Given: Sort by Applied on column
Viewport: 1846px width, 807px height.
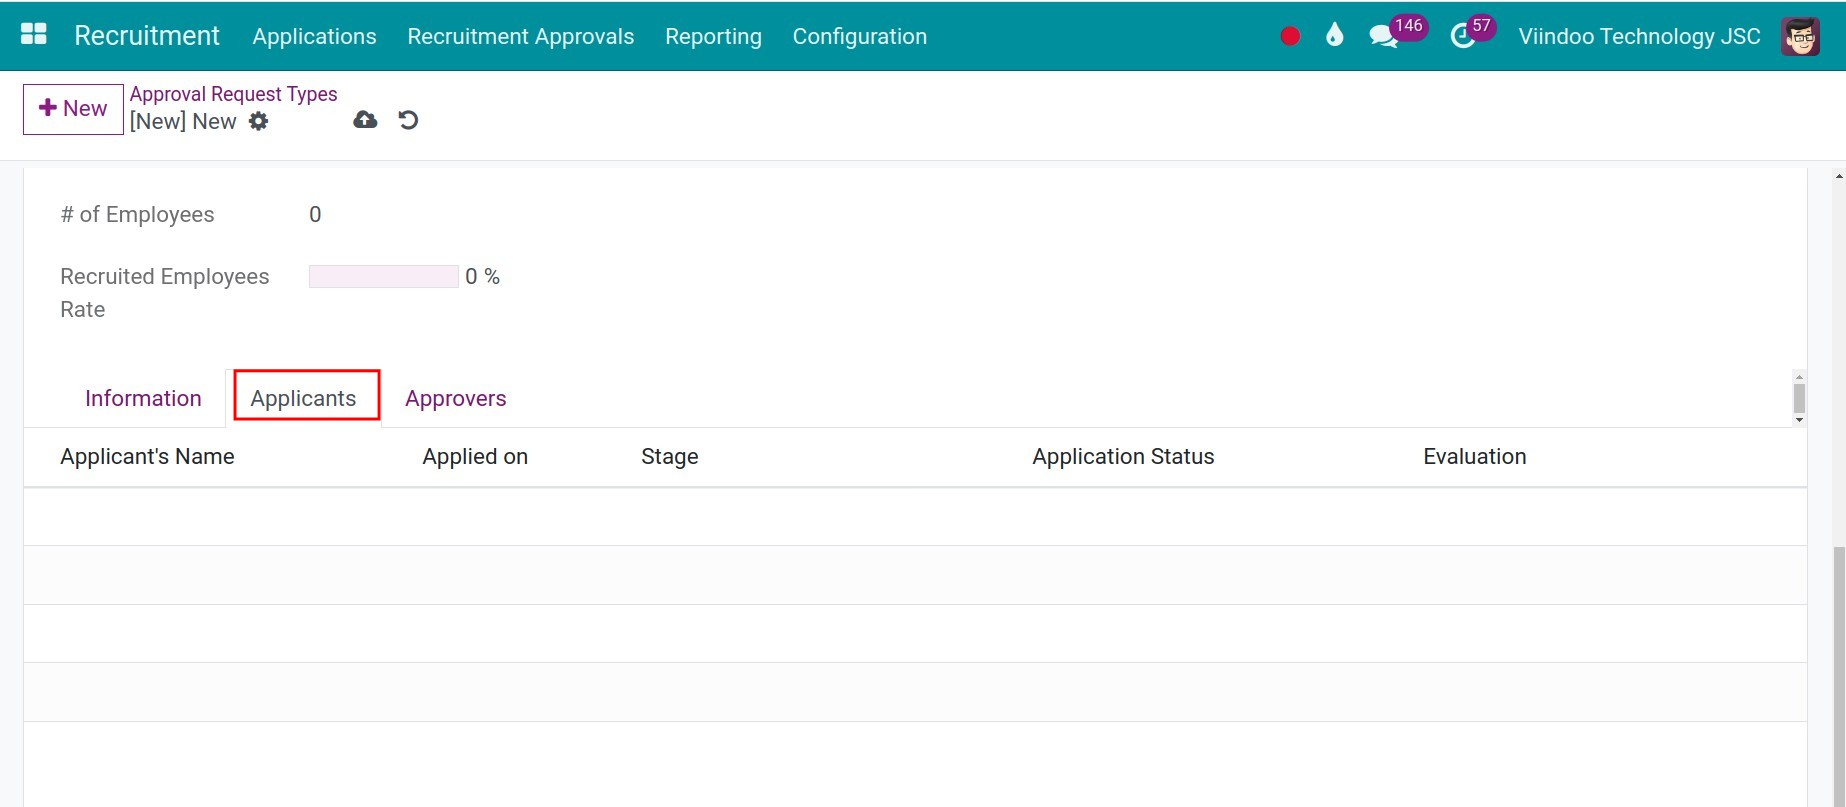Looking at the screenshot, I should pyautogui.click(x=475, y=457).
